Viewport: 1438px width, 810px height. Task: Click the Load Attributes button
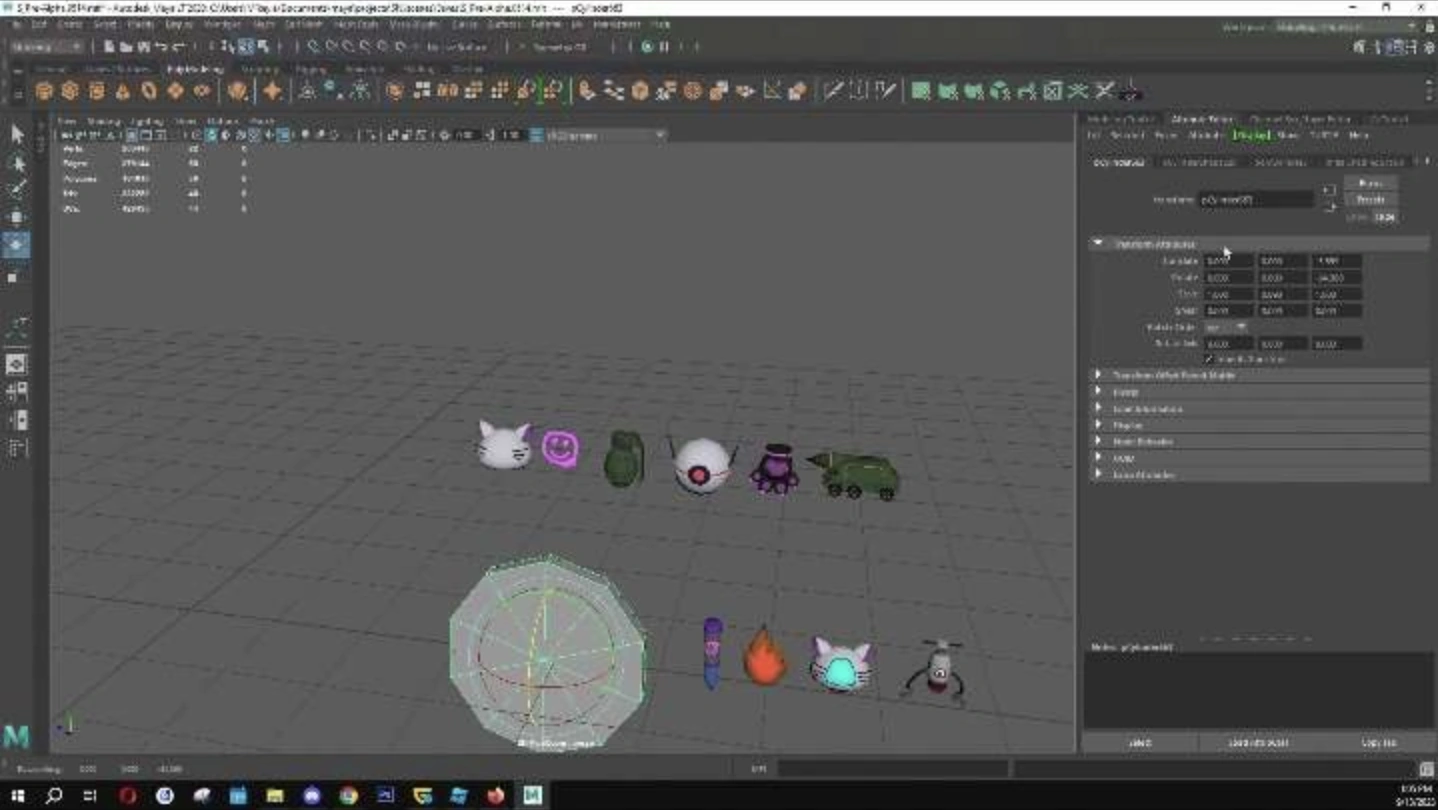pyautogui.click(x=1257, y=743)
